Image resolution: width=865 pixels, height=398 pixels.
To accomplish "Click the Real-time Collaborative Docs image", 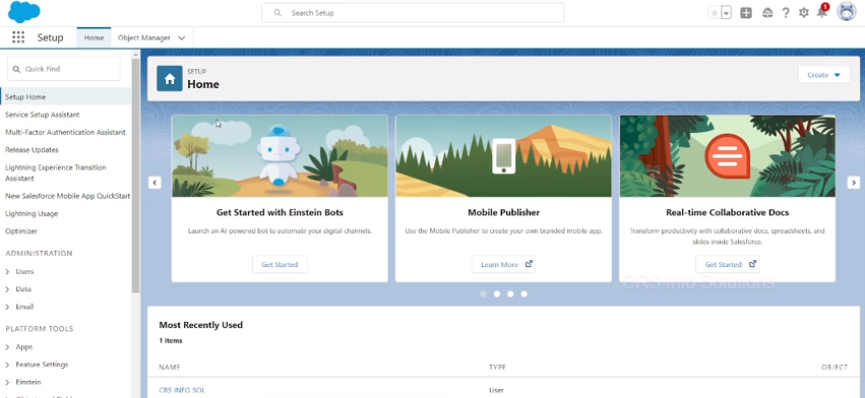I will pyautogui.click(x=727, y=156).
